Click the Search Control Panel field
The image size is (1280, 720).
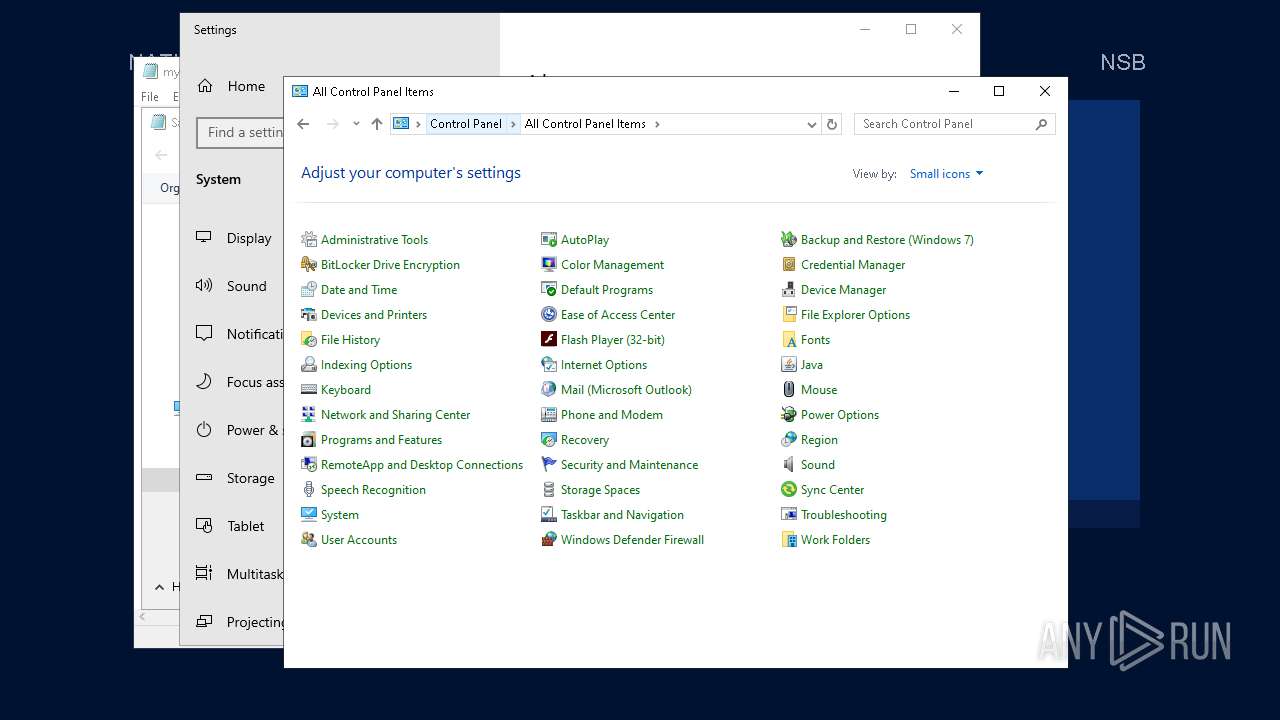tap(954, 124)
